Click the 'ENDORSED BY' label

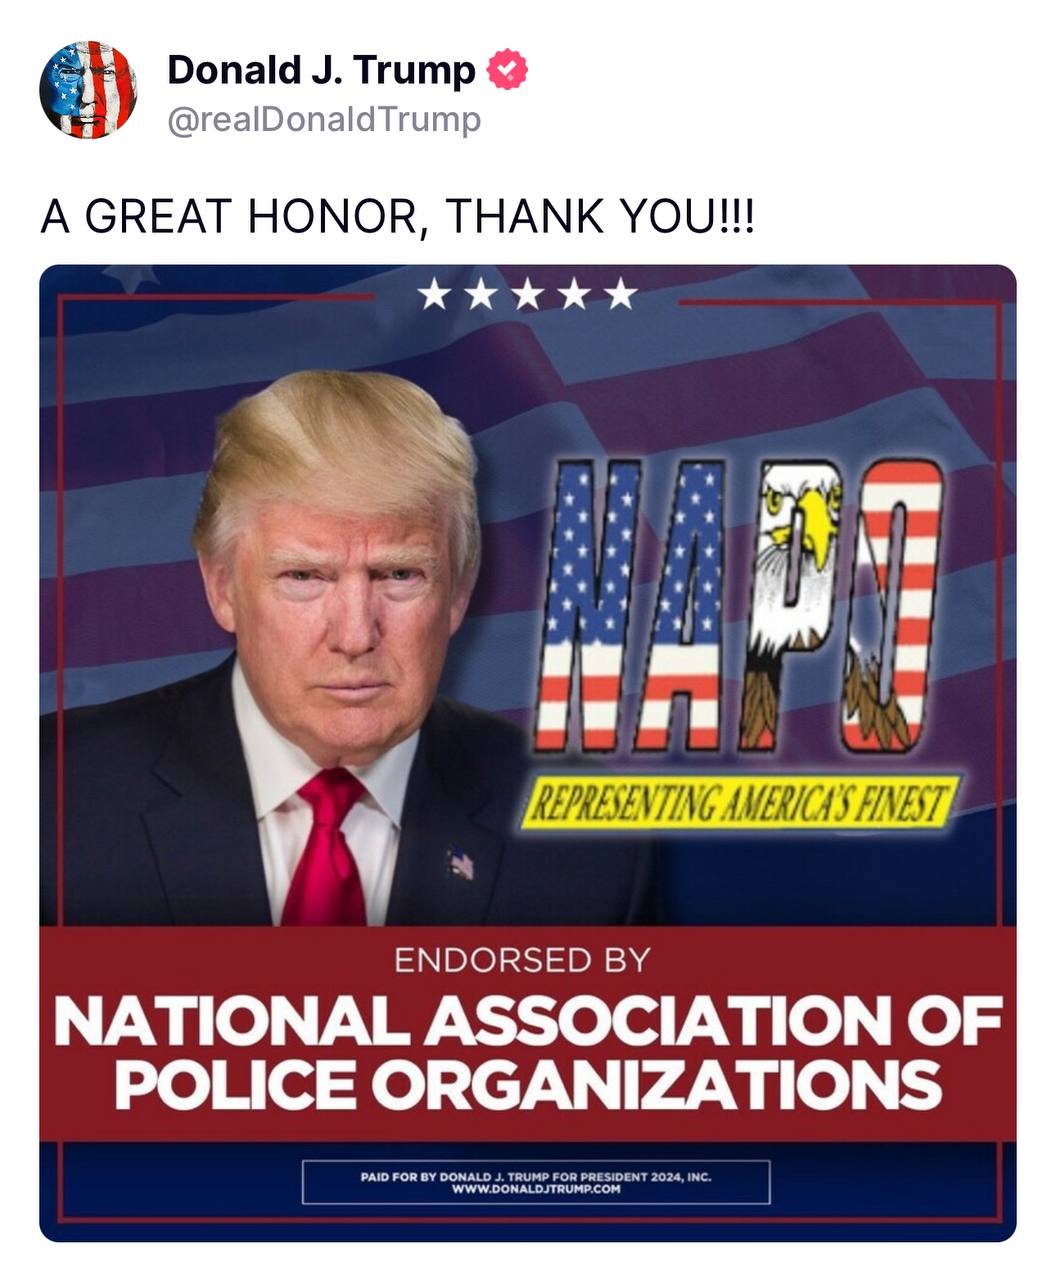521,961
